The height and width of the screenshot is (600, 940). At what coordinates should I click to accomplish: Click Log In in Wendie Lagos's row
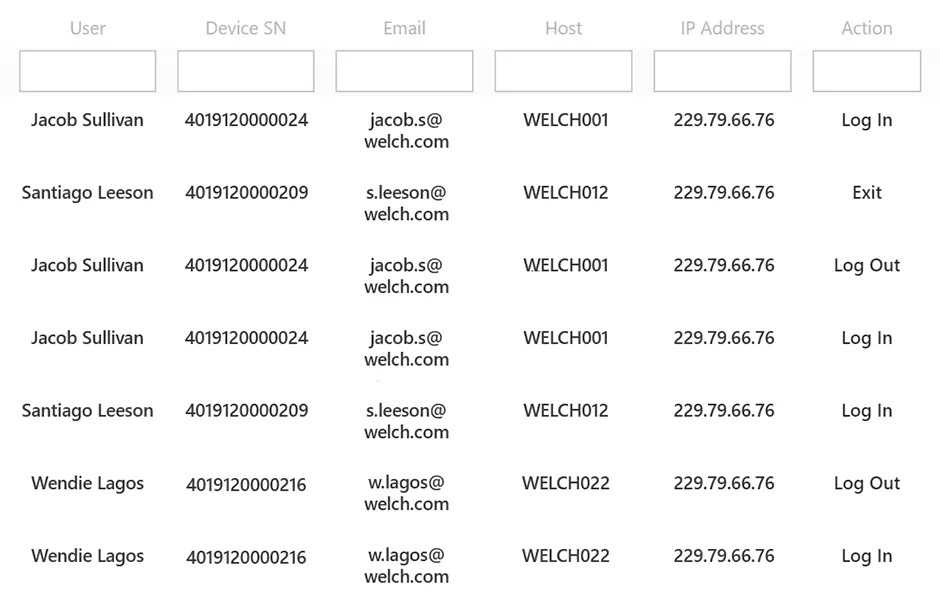867,557
